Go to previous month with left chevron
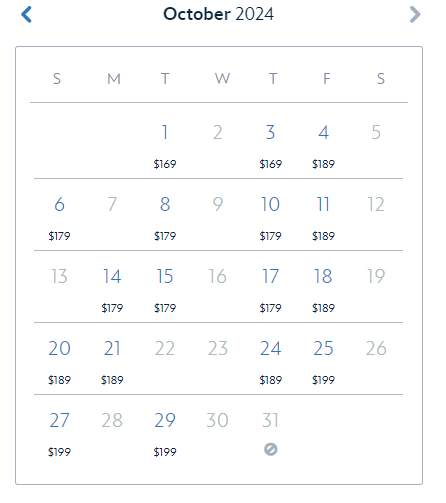 click(x=26, y=14)
